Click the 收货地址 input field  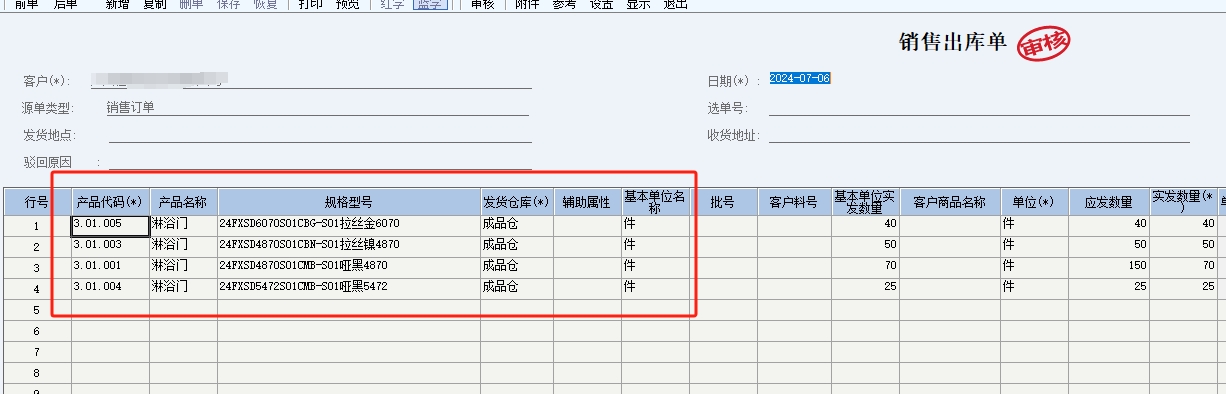(979, 134)
